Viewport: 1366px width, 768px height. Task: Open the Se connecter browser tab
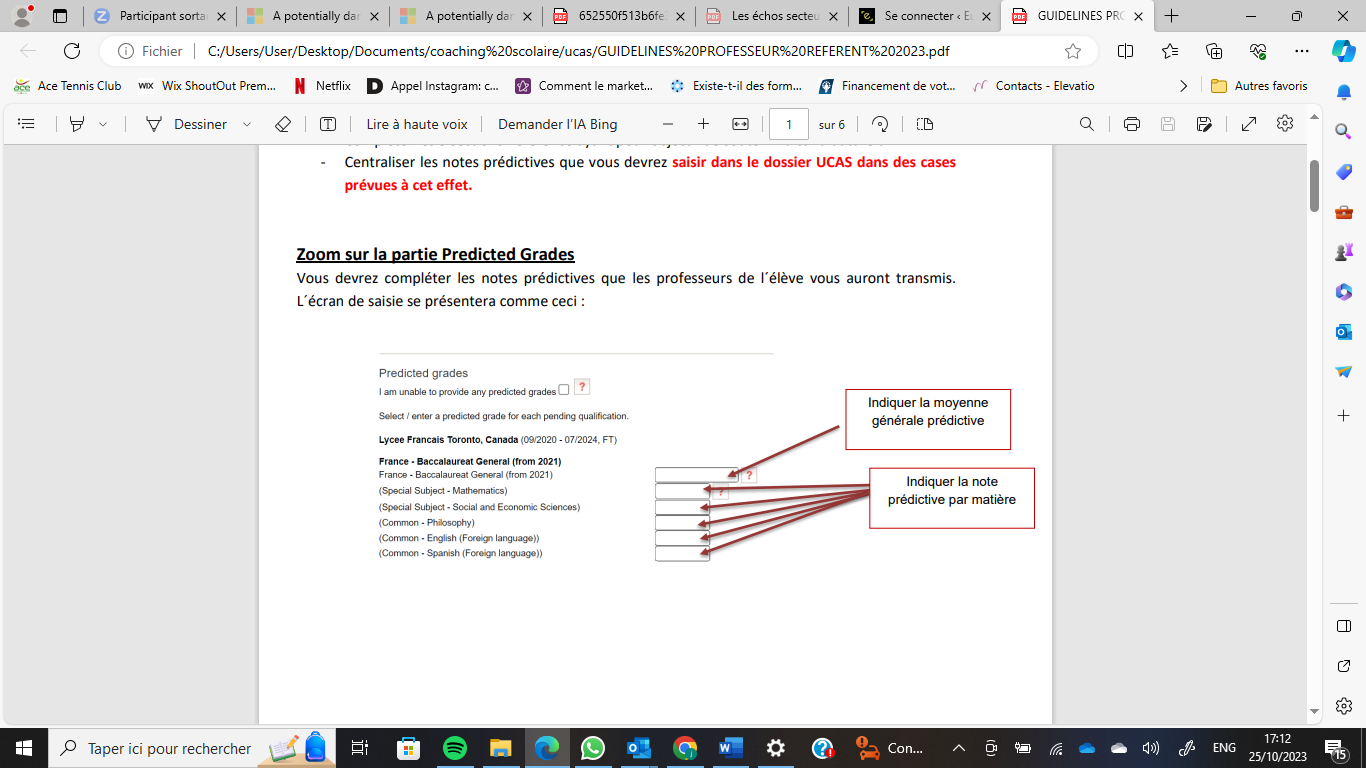(x=920, y=16)
